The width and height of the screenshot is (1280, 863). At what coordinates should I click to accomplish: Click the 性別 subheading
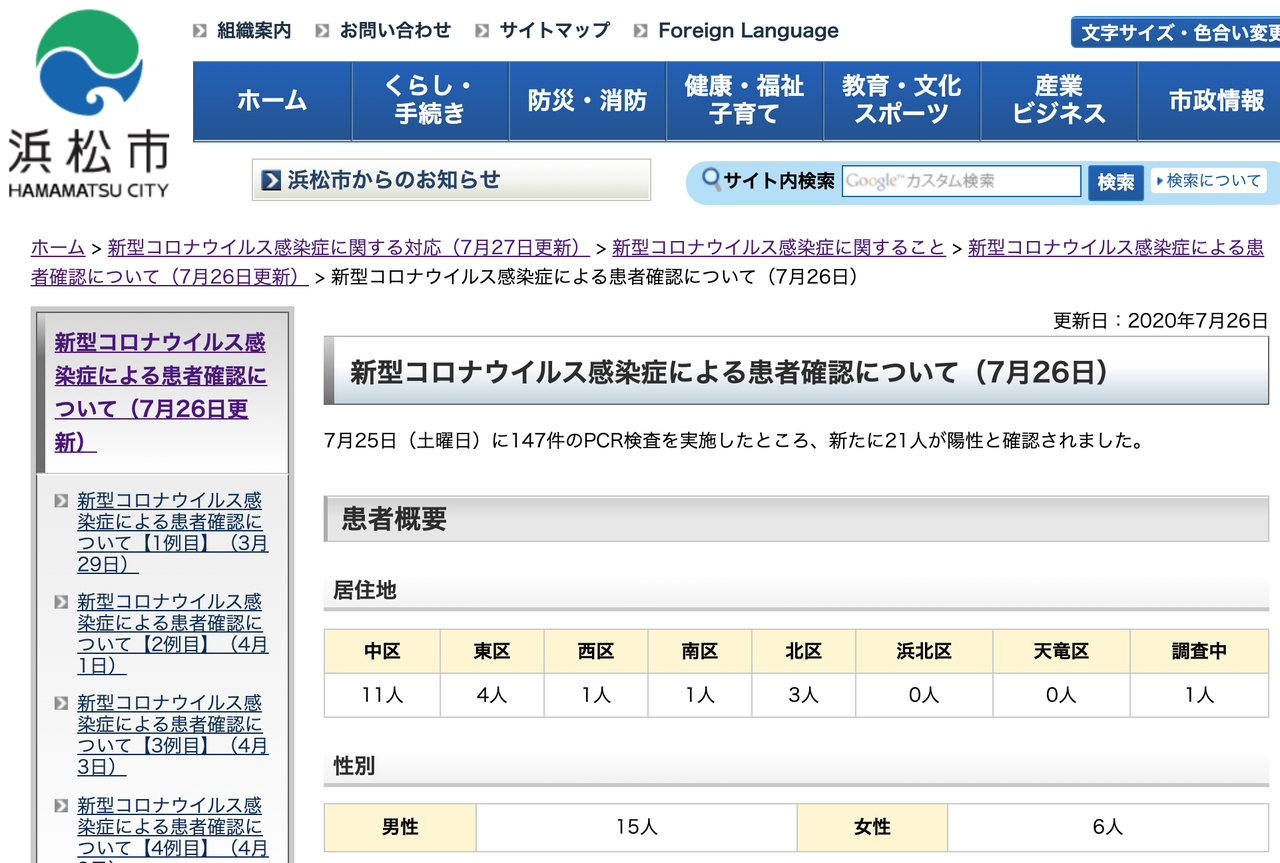(x=354, y=766)
